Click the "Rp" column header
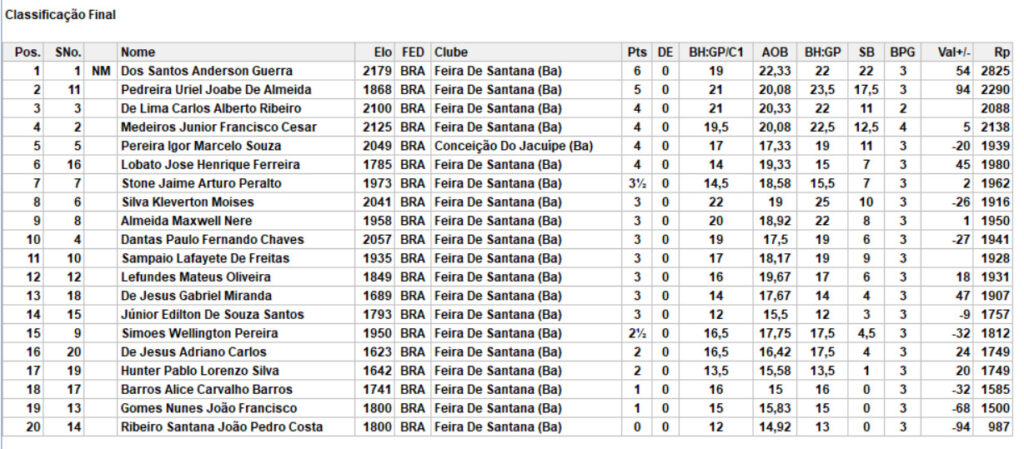 pos(1001,52)
